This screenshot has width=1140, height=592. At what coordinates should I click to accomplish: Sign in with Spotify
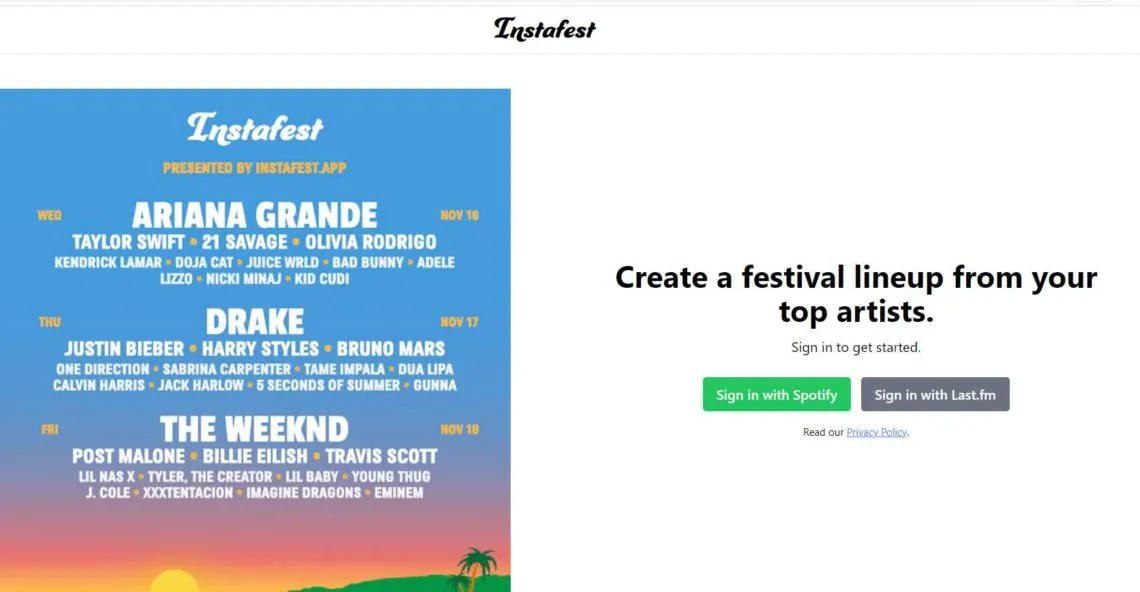click(x=776, y=394)
